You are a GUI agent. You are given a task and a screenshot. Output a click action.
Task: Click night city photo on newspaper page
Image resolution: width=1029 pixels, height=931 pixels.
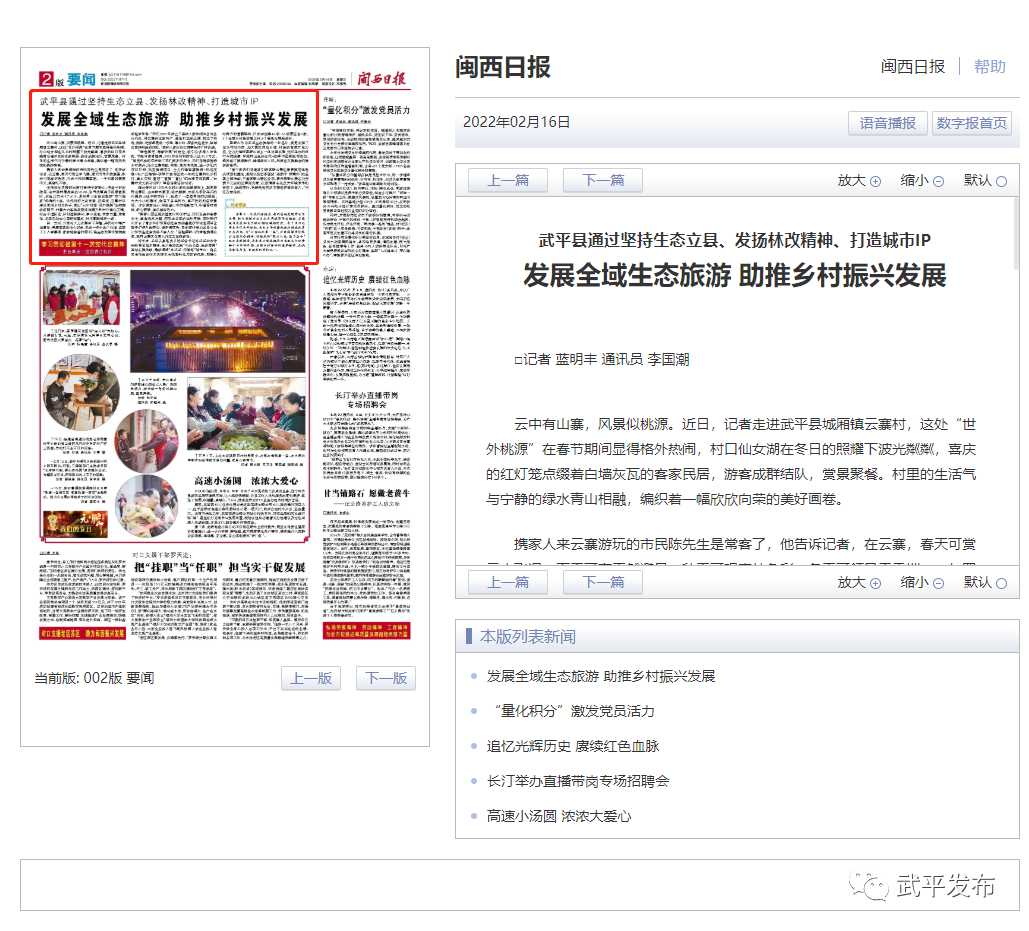tap(218, 320)
